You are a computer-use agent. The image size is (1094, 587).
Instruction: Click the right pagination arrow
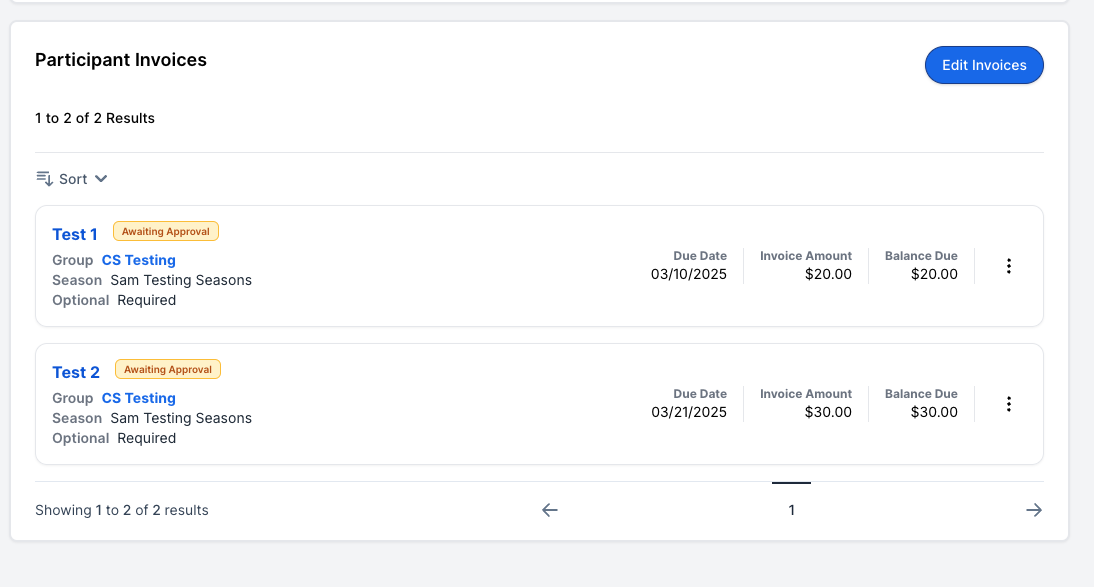click(x=1034, y=510)
